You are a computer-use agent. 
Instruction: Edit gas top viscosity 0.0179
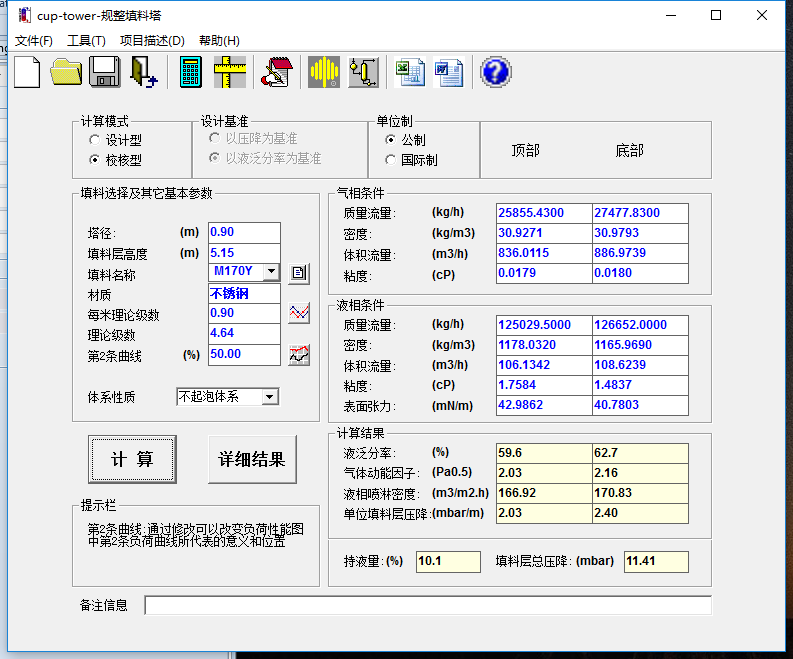point(544,273)
